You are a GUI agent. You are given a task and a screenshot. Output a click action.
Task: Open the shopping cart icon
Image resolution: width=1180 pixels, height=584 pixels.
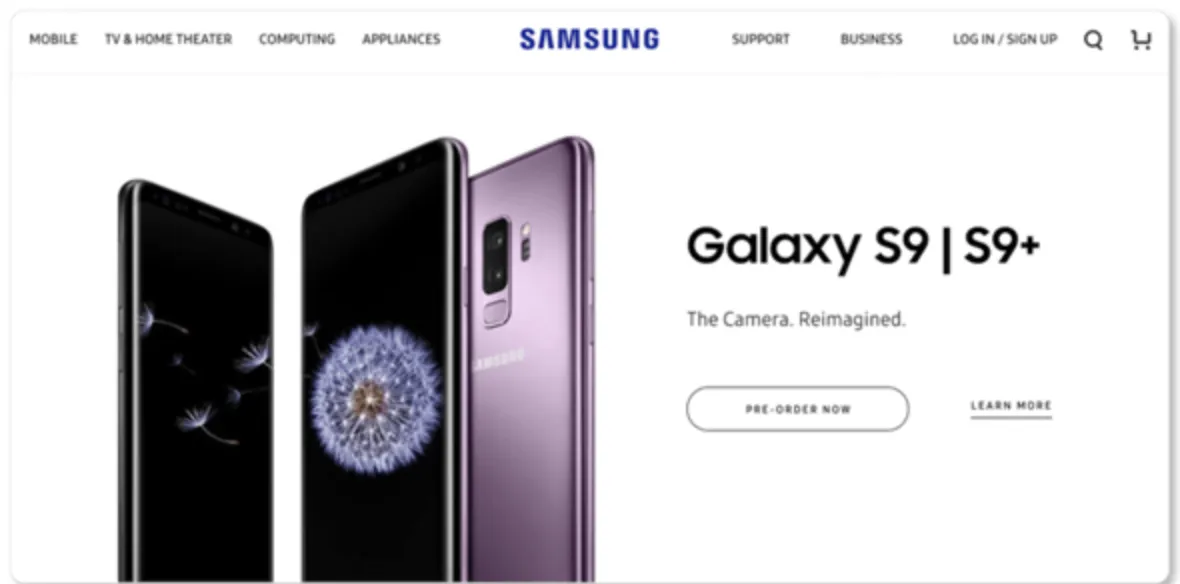point(1141,39)
